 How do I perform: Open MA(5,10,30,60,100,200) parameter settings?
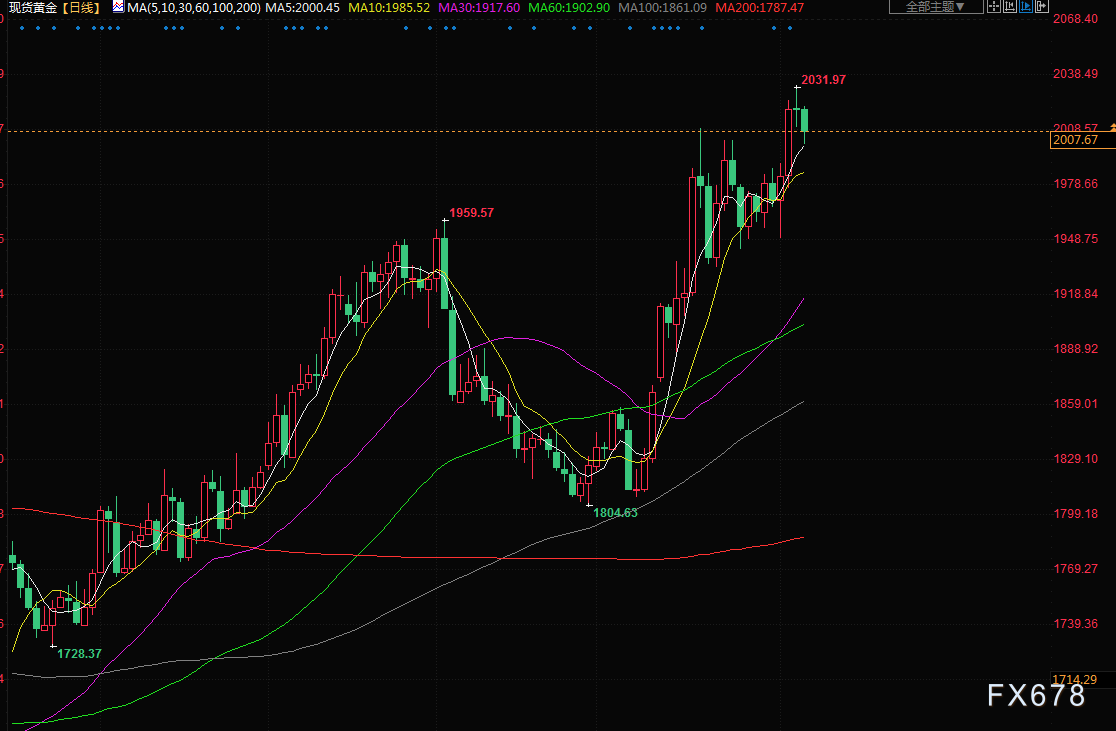195,7
